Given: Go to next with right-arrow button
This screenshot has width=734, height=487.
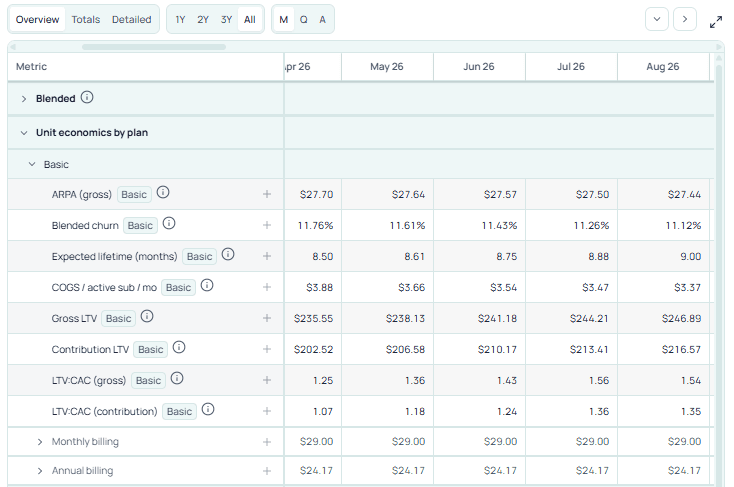Looking at the screenshot, I should point(685,19).
